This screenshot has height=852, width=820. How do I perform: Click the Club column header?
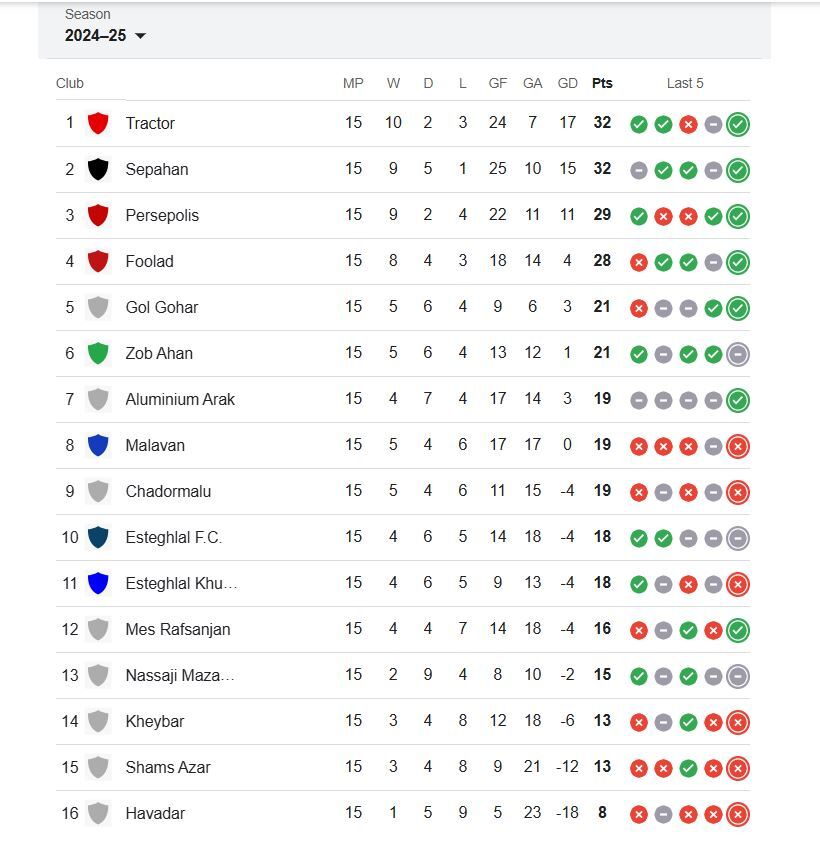coord(70,83)
